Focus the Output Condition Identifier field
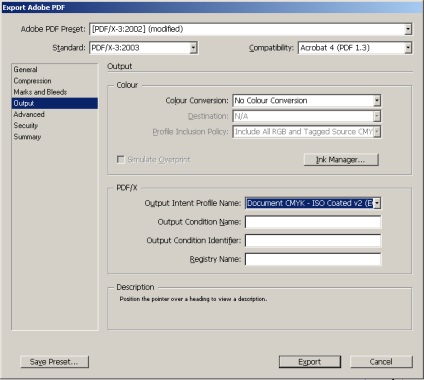 (x=313, y=240)
